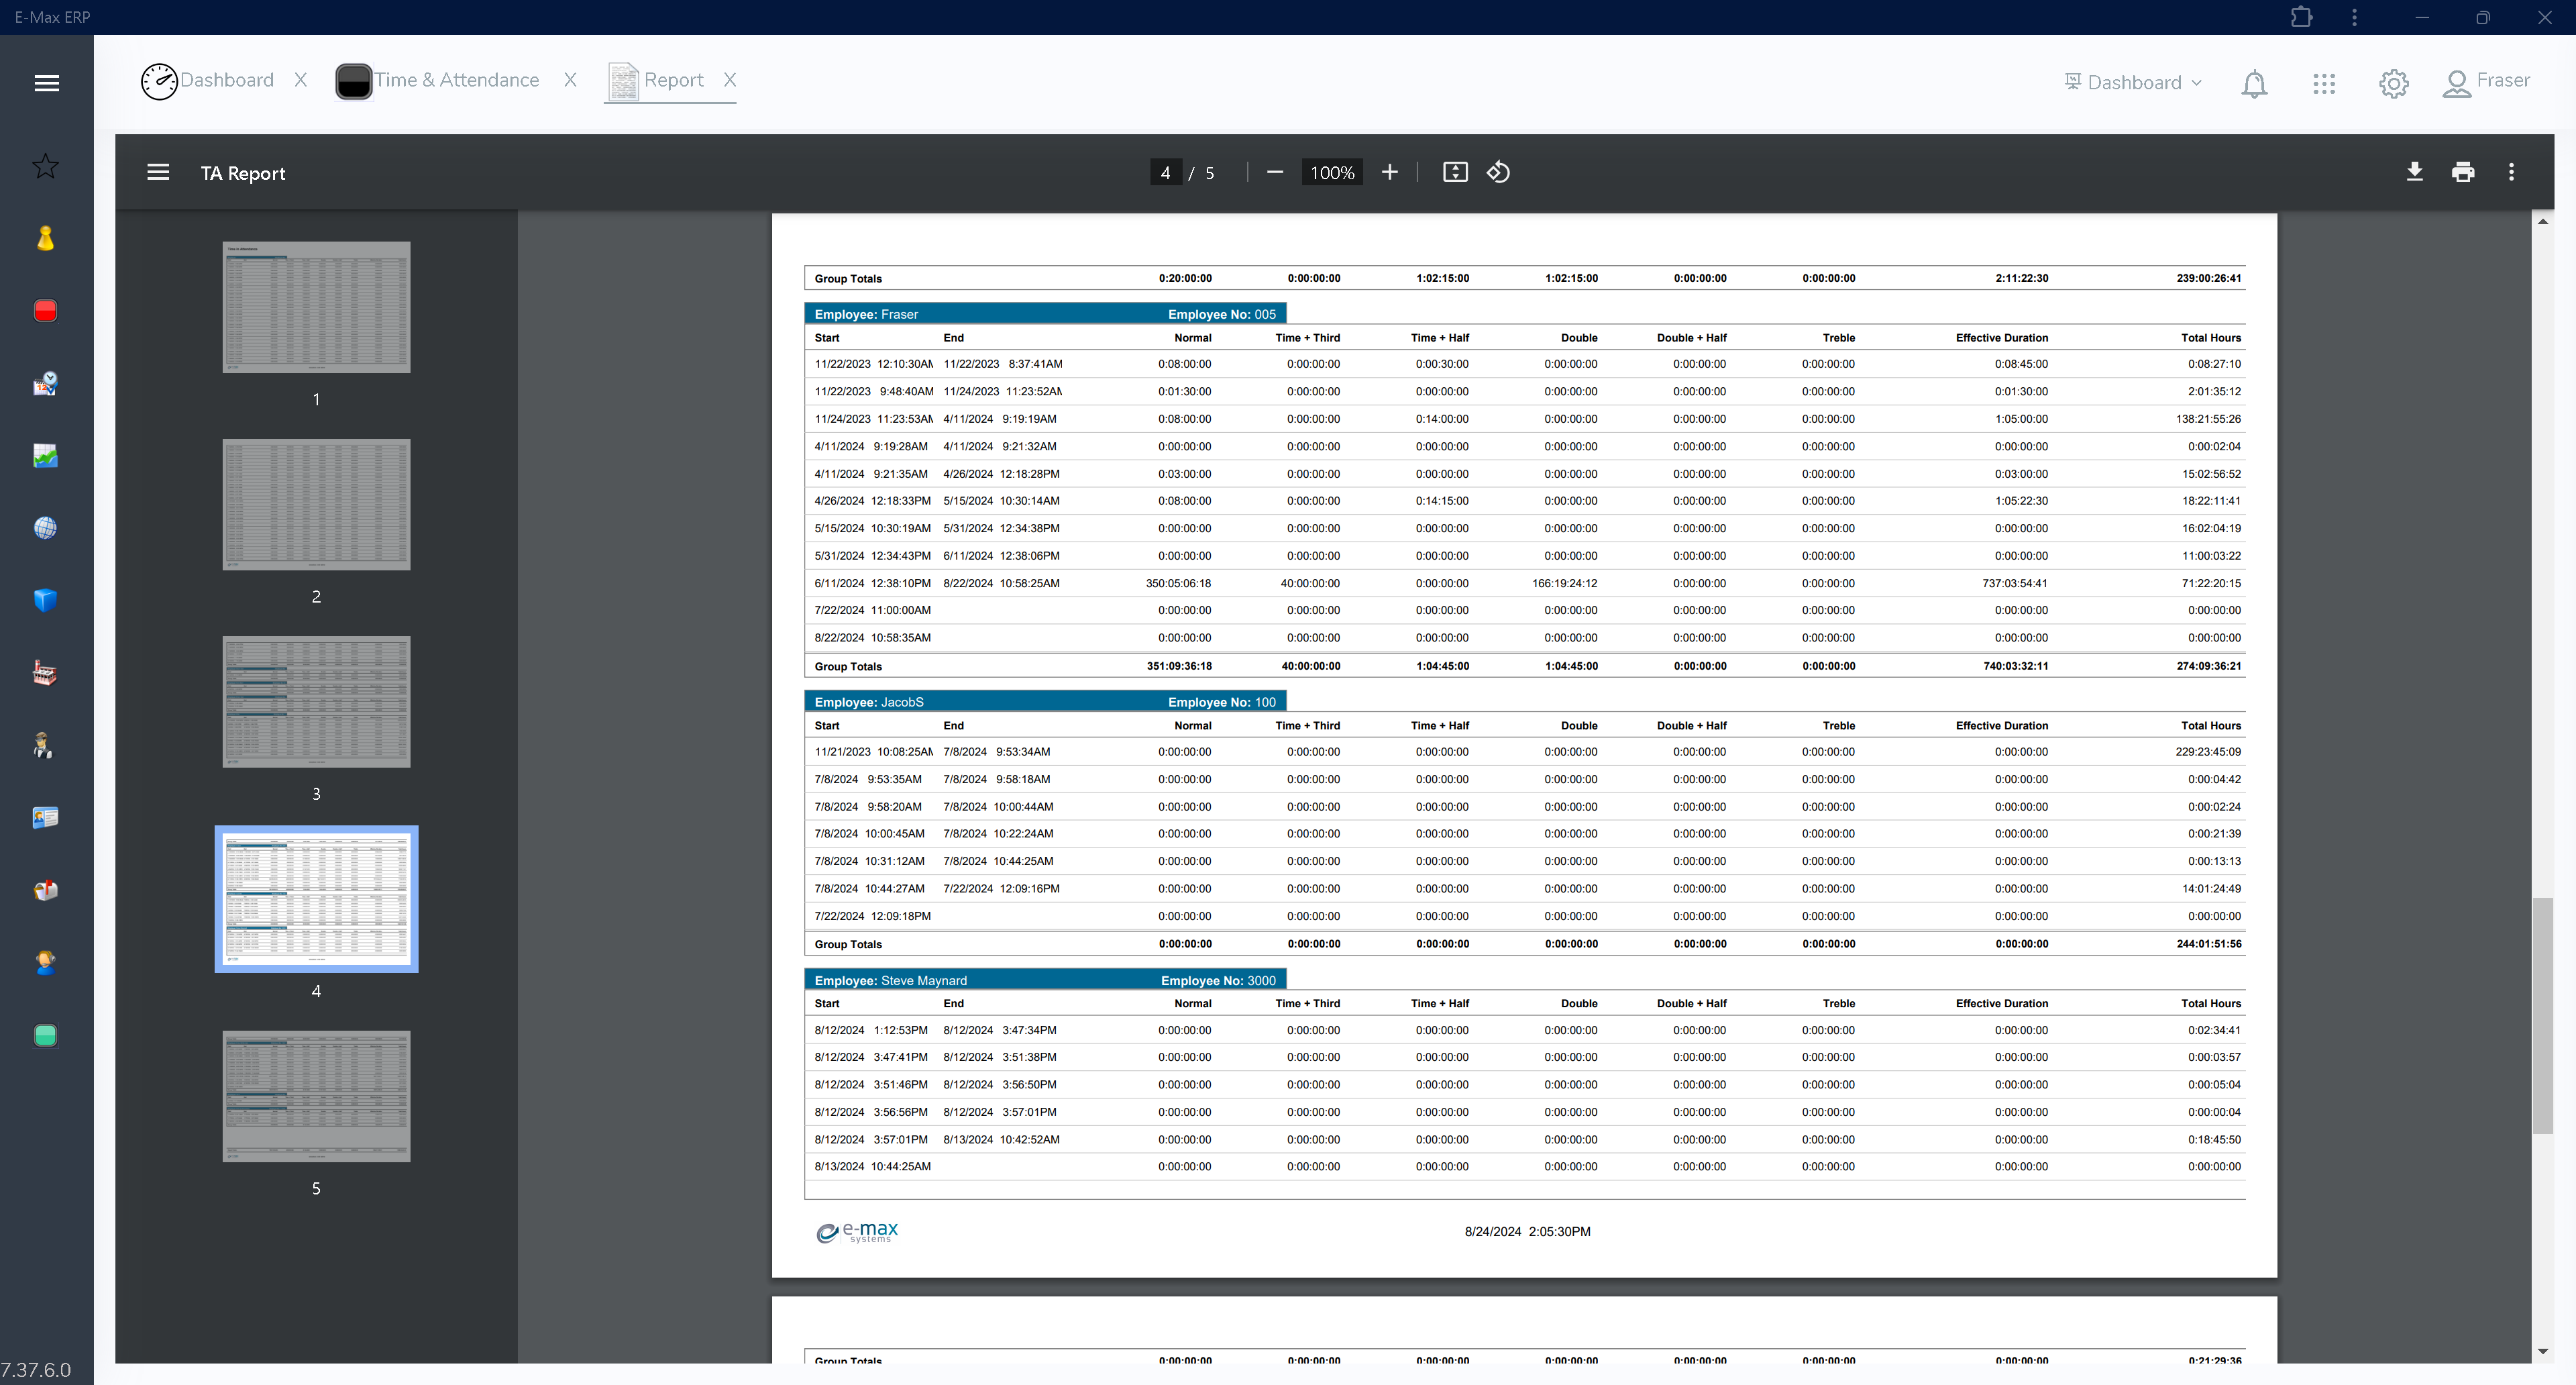Click the headset support icon in sidebar

tap(46, 963)
